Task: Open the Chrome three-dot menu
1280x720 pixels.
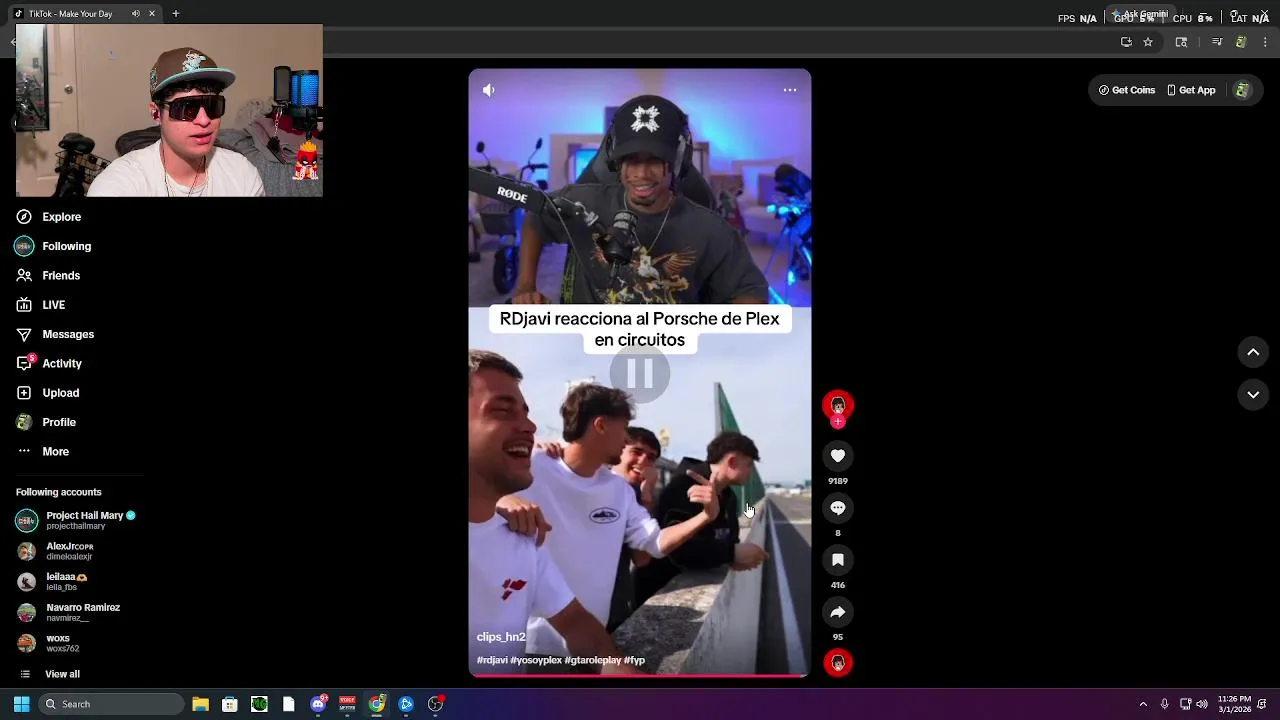Action: click(x=1265, y=42)
